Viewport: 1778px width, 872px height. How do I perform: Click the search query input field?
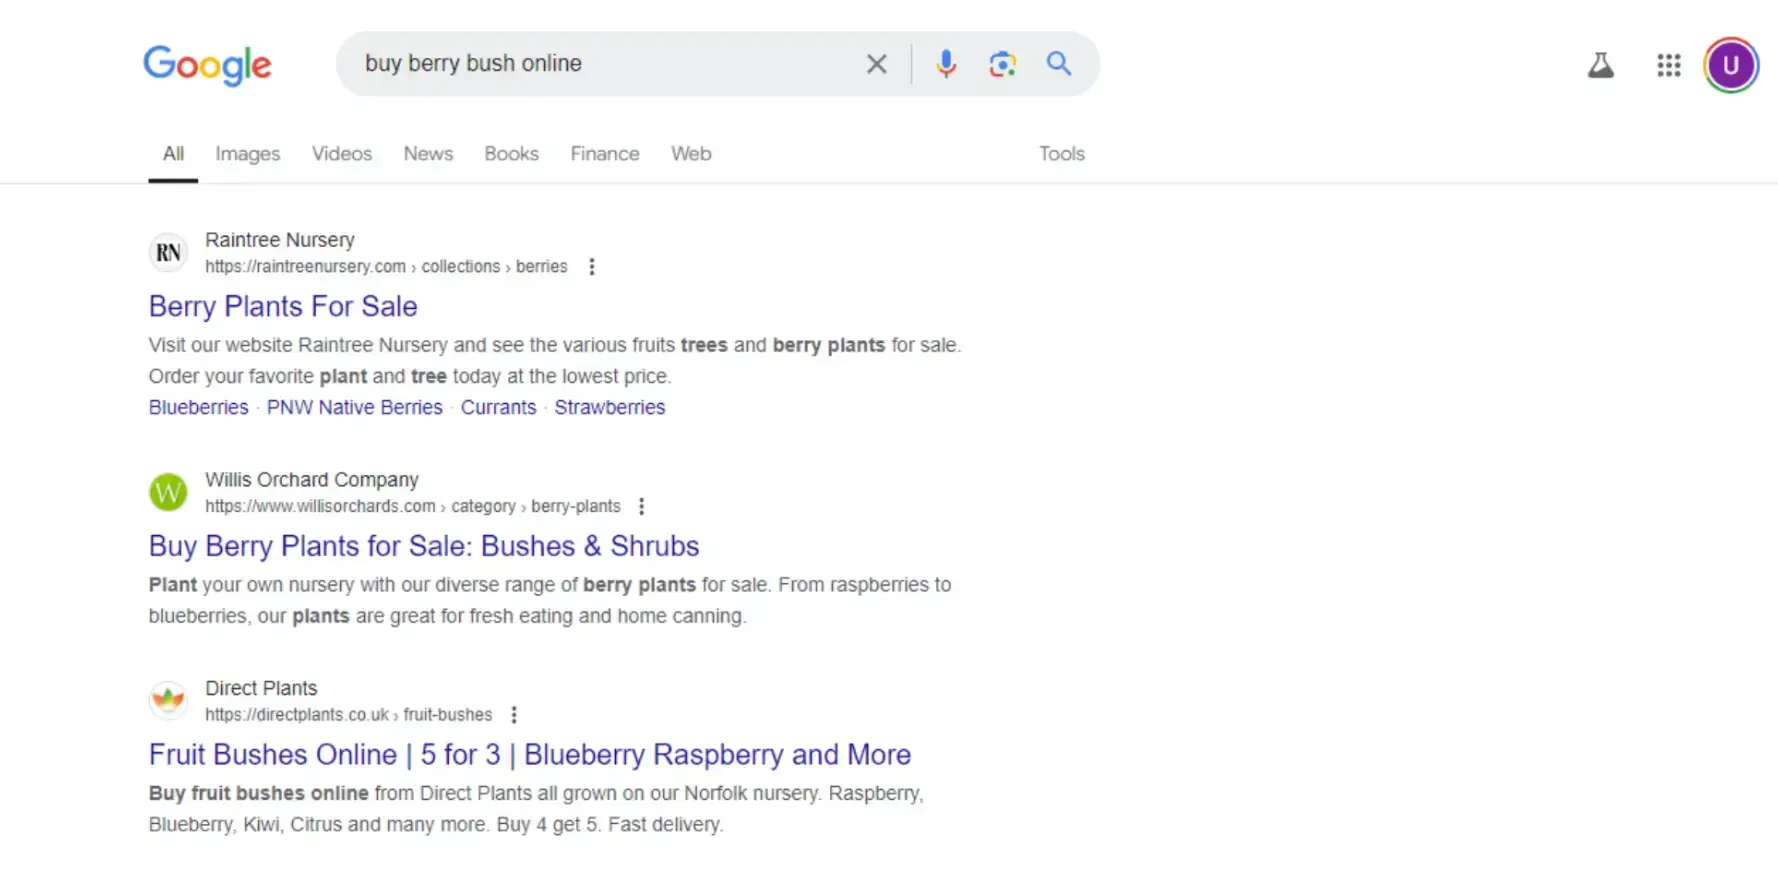pyautogui.click(x=605, y=64)
